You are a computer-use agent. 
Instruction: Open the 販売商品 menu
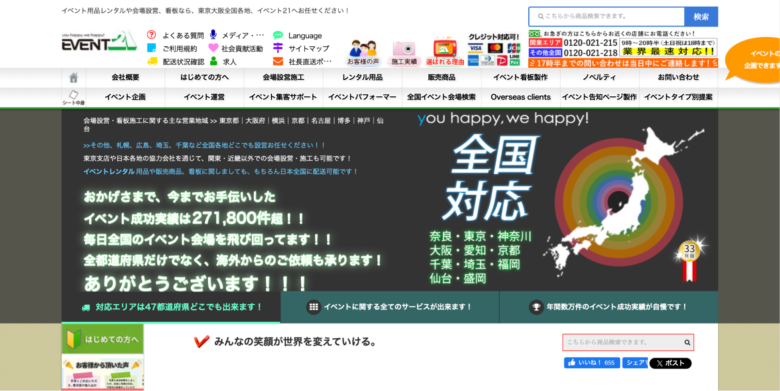pos(442,78)
